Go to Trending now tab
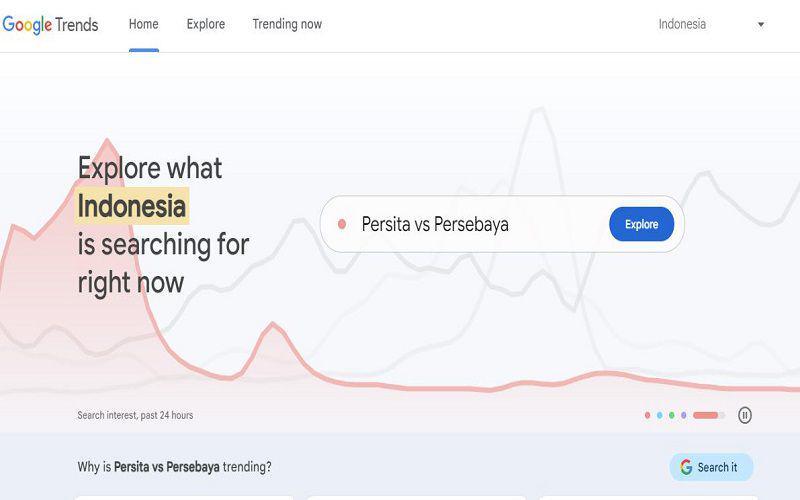Viewport: 800px width, 500px height. pos(287,24)
